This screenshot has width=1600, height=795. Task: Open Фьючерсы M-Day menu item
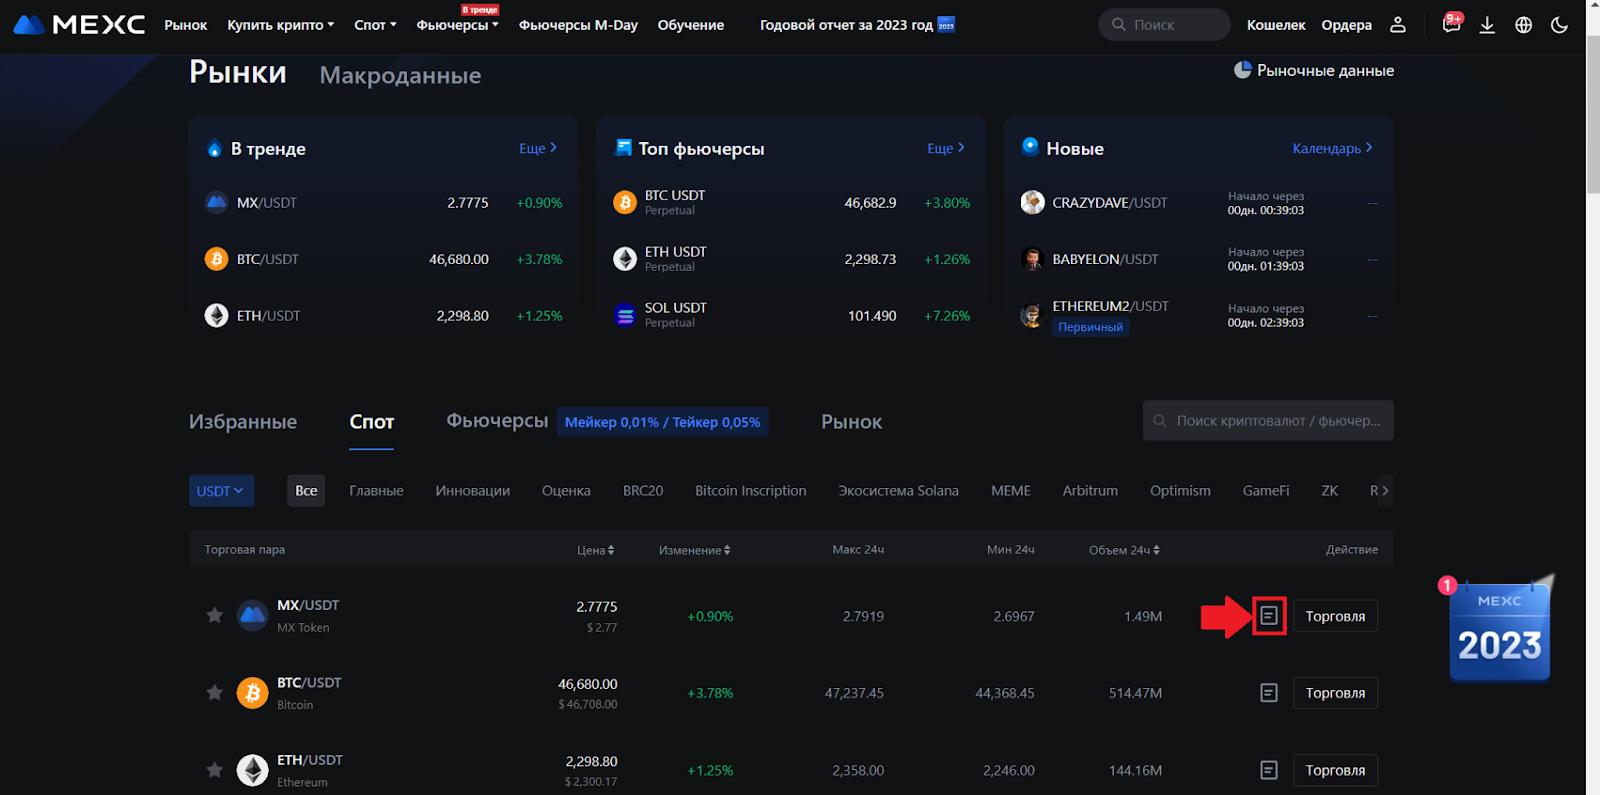click(578, 25)
